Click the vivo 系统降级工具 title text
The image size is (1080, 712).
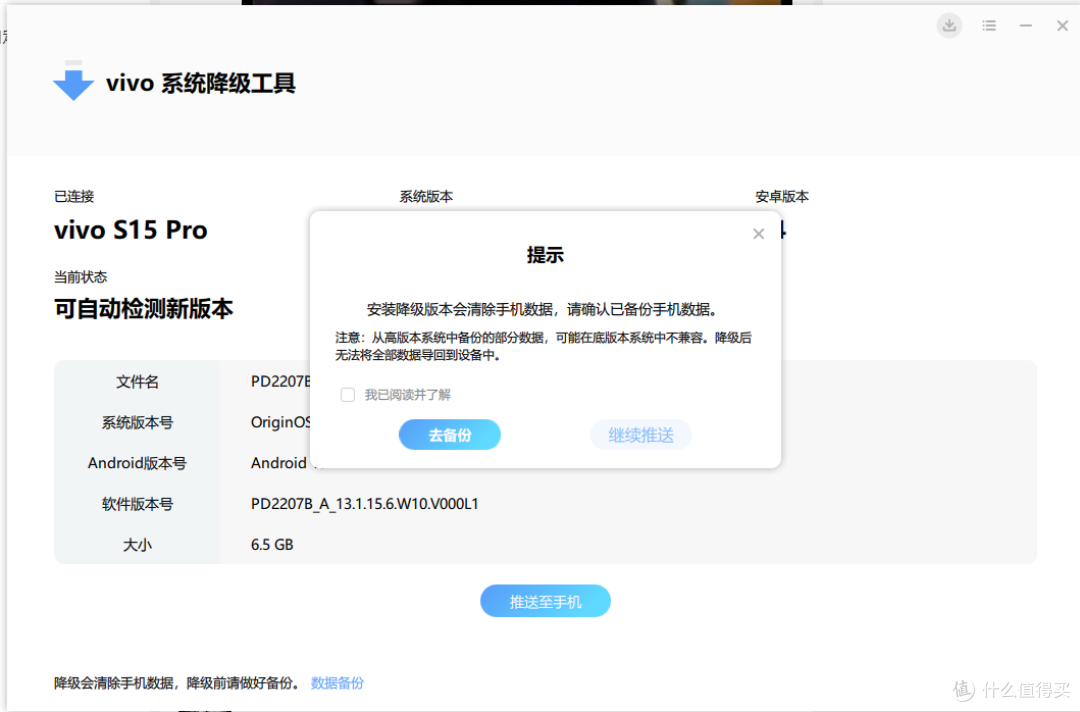pos(201,83)
